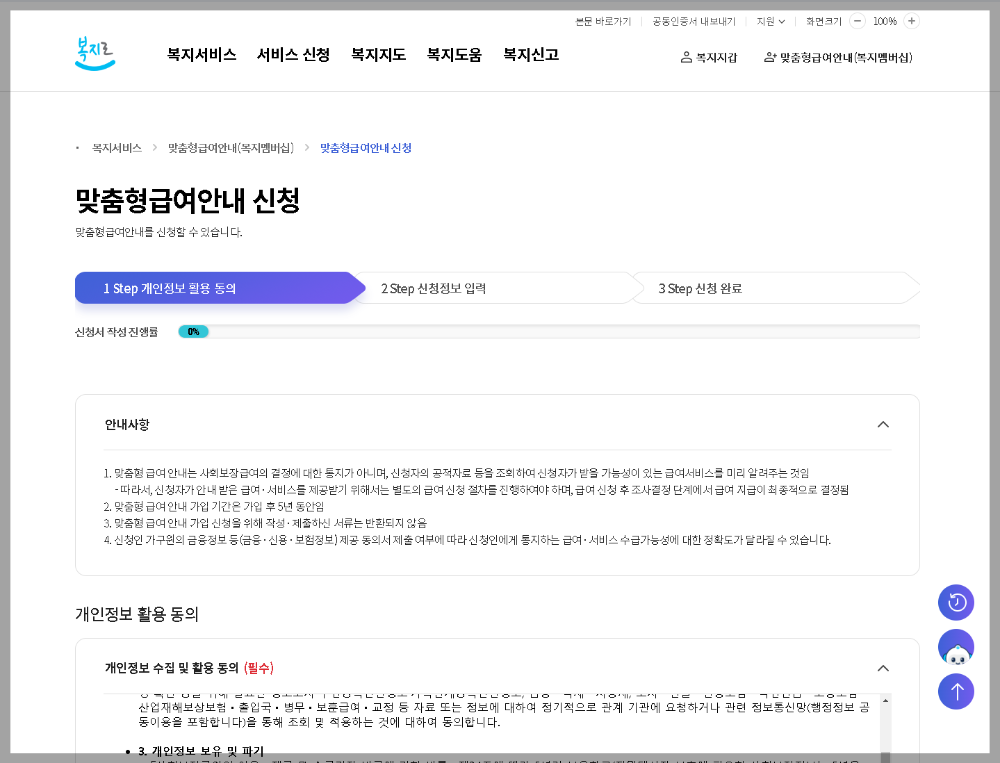The image size is (1000, 763).
Task: Collapse 개인정보 수집 및 활용 동의 section
Action: 883,668
